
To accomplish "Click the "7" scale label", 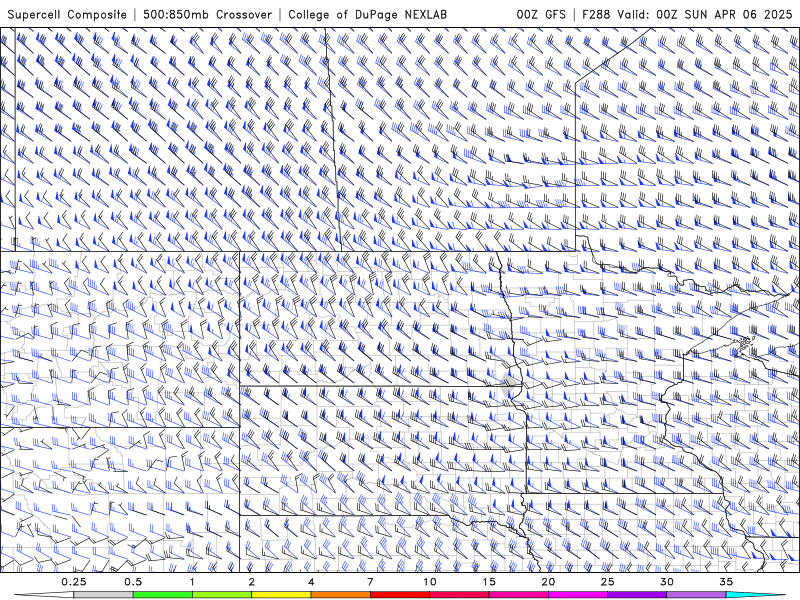I will click(x=370, y=582).
